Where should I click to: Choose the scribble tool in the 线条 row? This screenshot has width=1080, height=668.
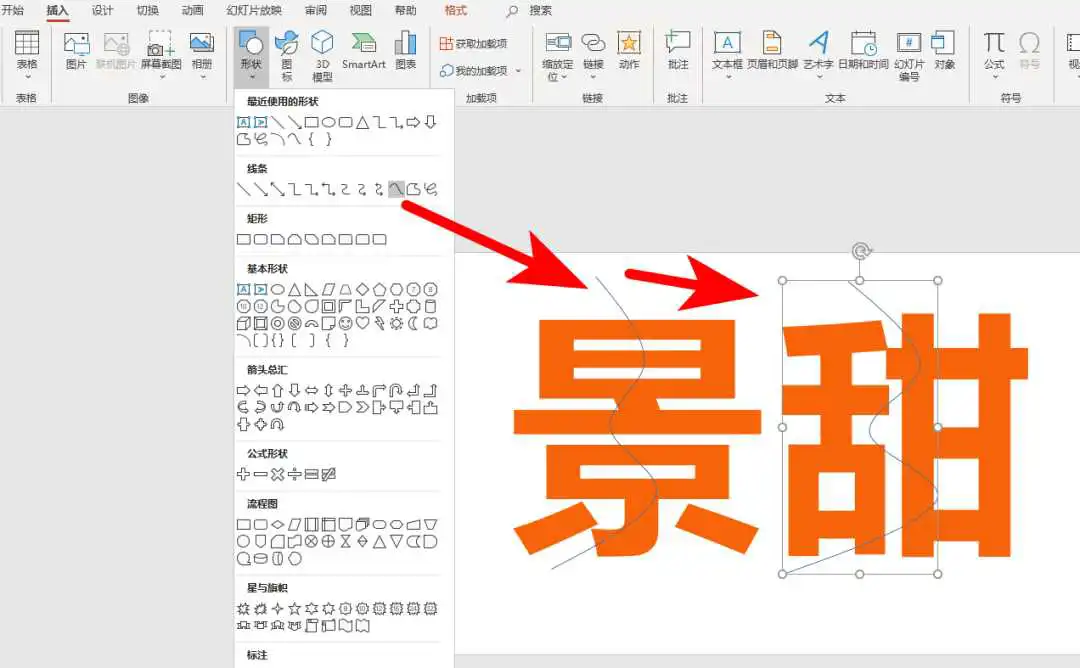[430, 189]
